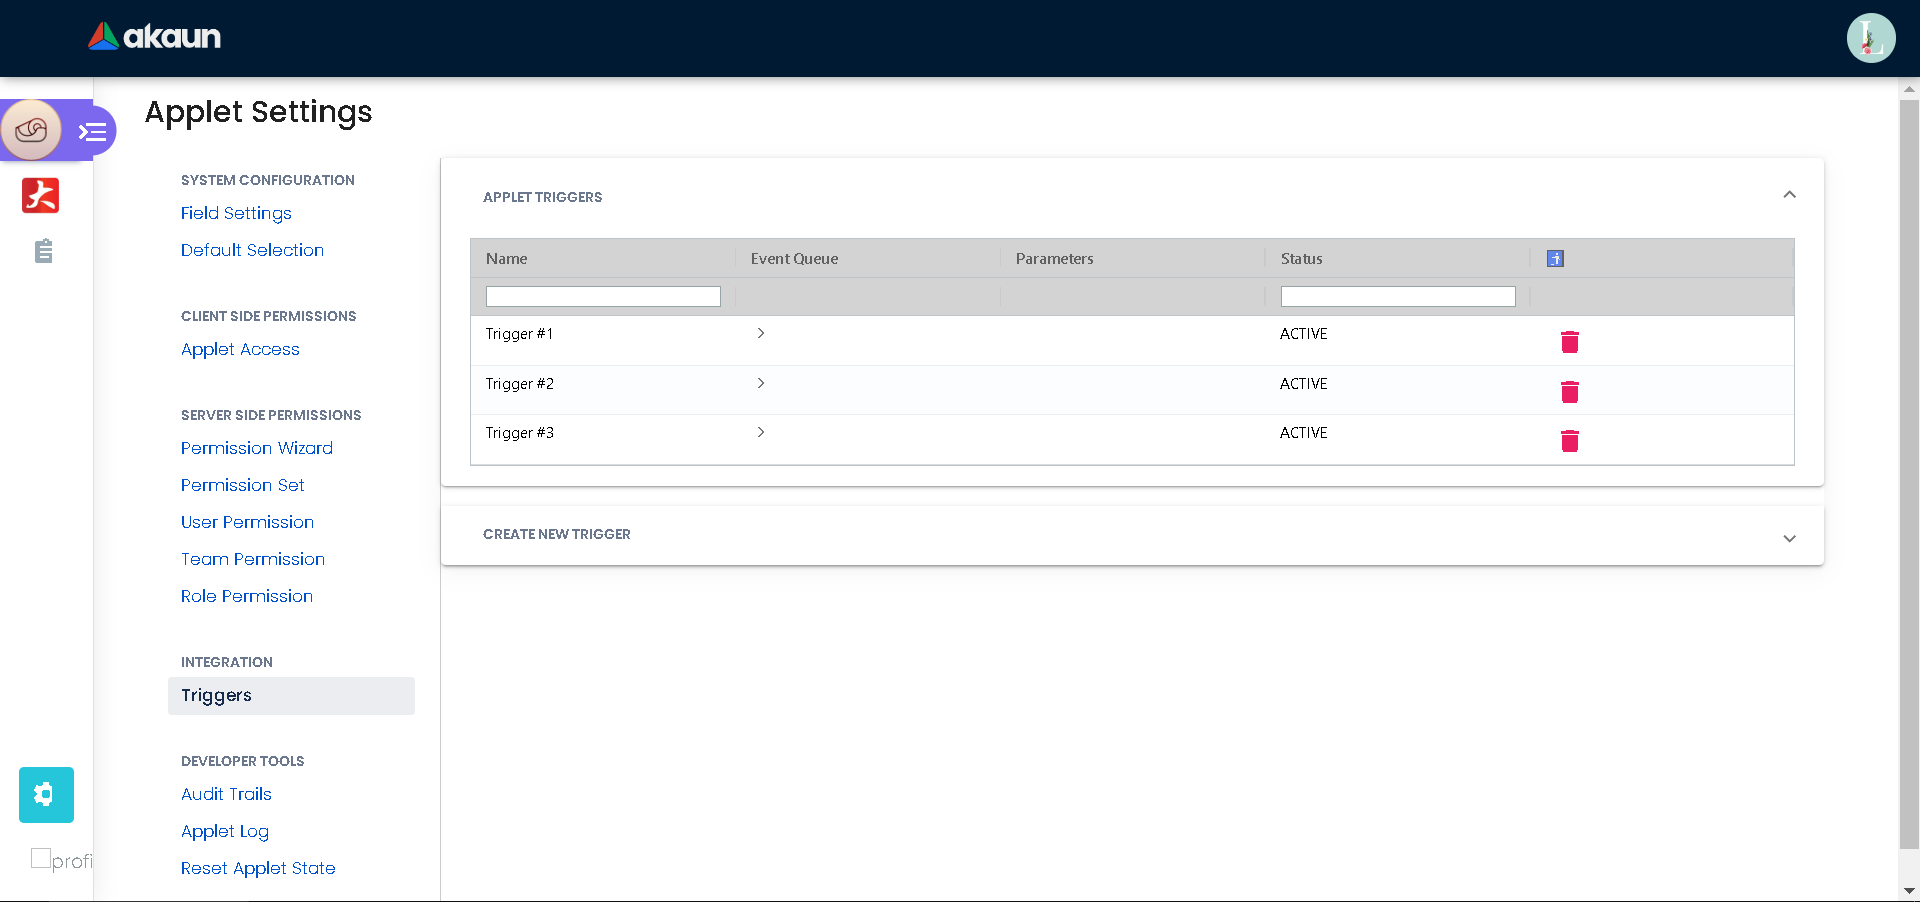Select the Trigger #2 name cell
The width and height of the screenshot is (1920, 902).
click(519, 384)
